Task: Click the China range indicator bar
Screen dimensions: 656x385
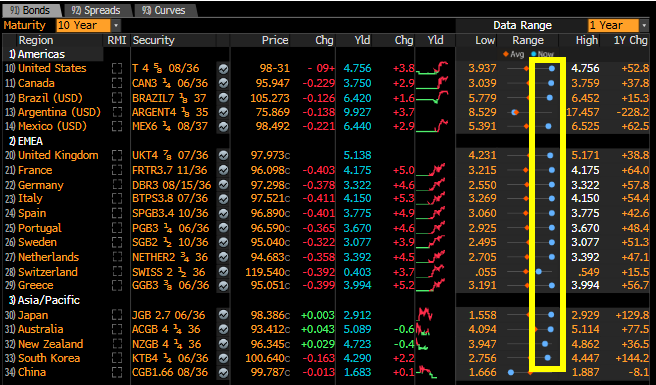Action: pos(529,372)
